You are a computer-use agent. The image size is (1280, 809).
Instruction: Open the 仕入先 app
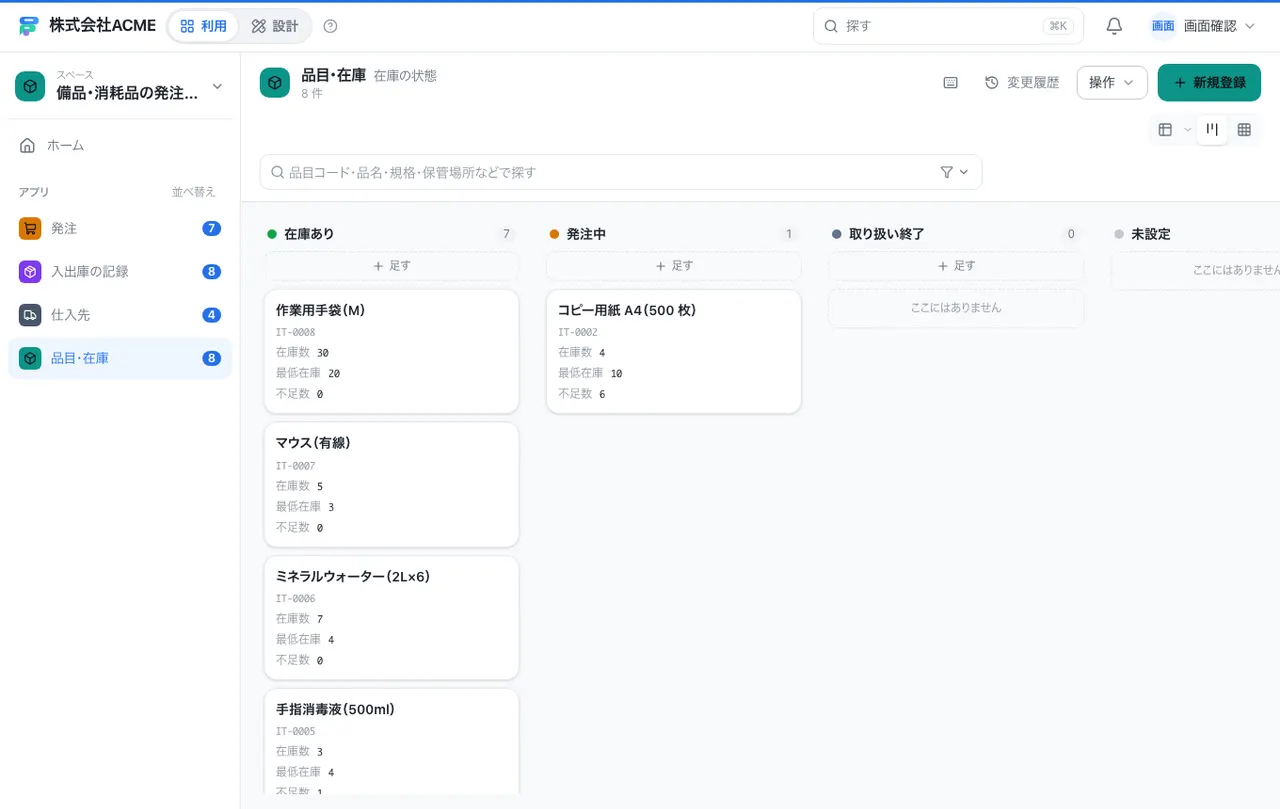pos(120,314)
